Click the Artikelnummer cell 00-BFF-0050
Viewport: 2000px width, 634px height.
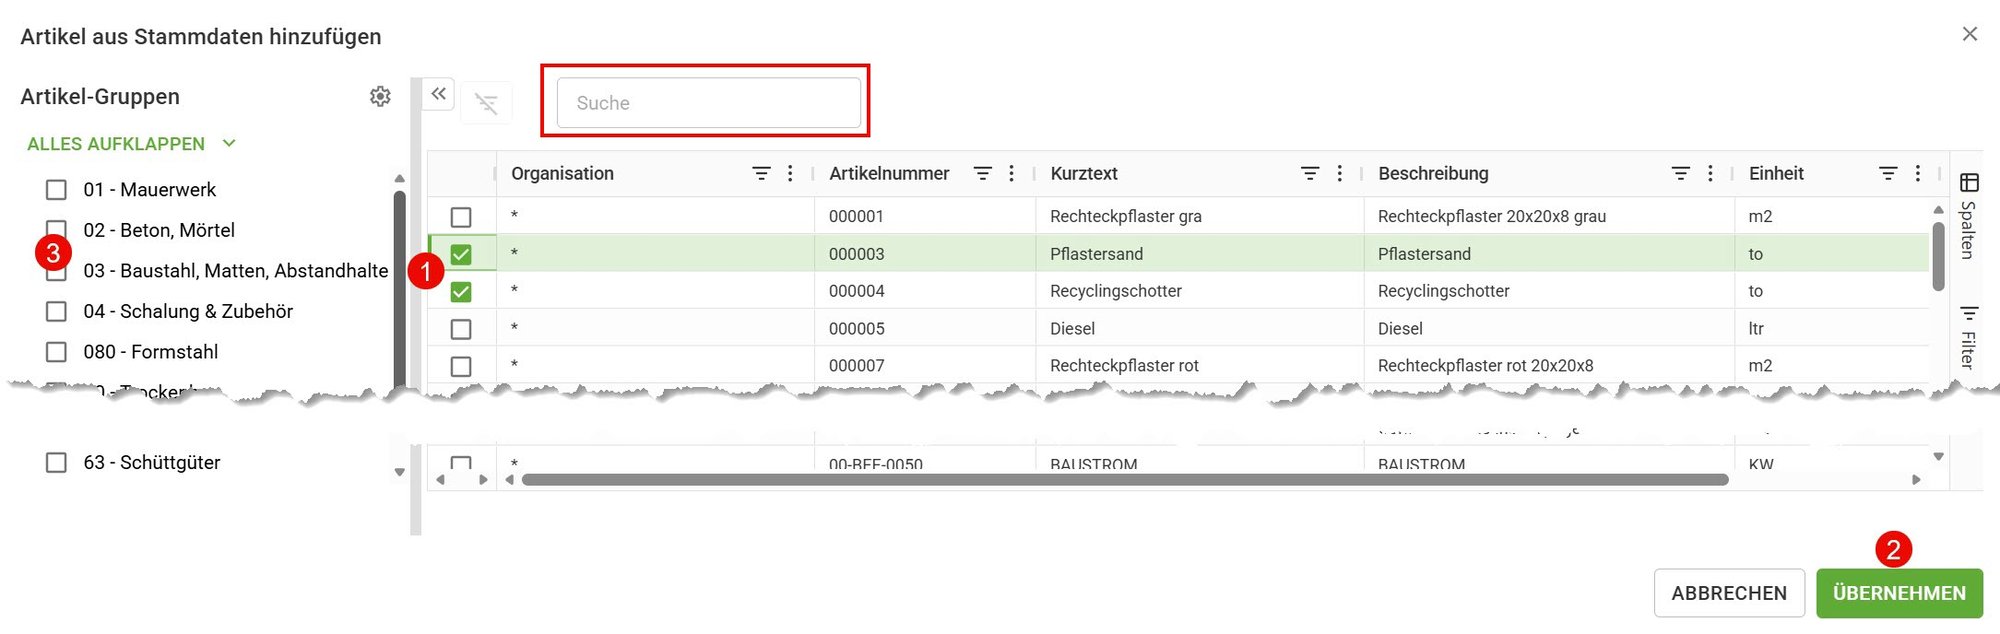pos(876,464)
